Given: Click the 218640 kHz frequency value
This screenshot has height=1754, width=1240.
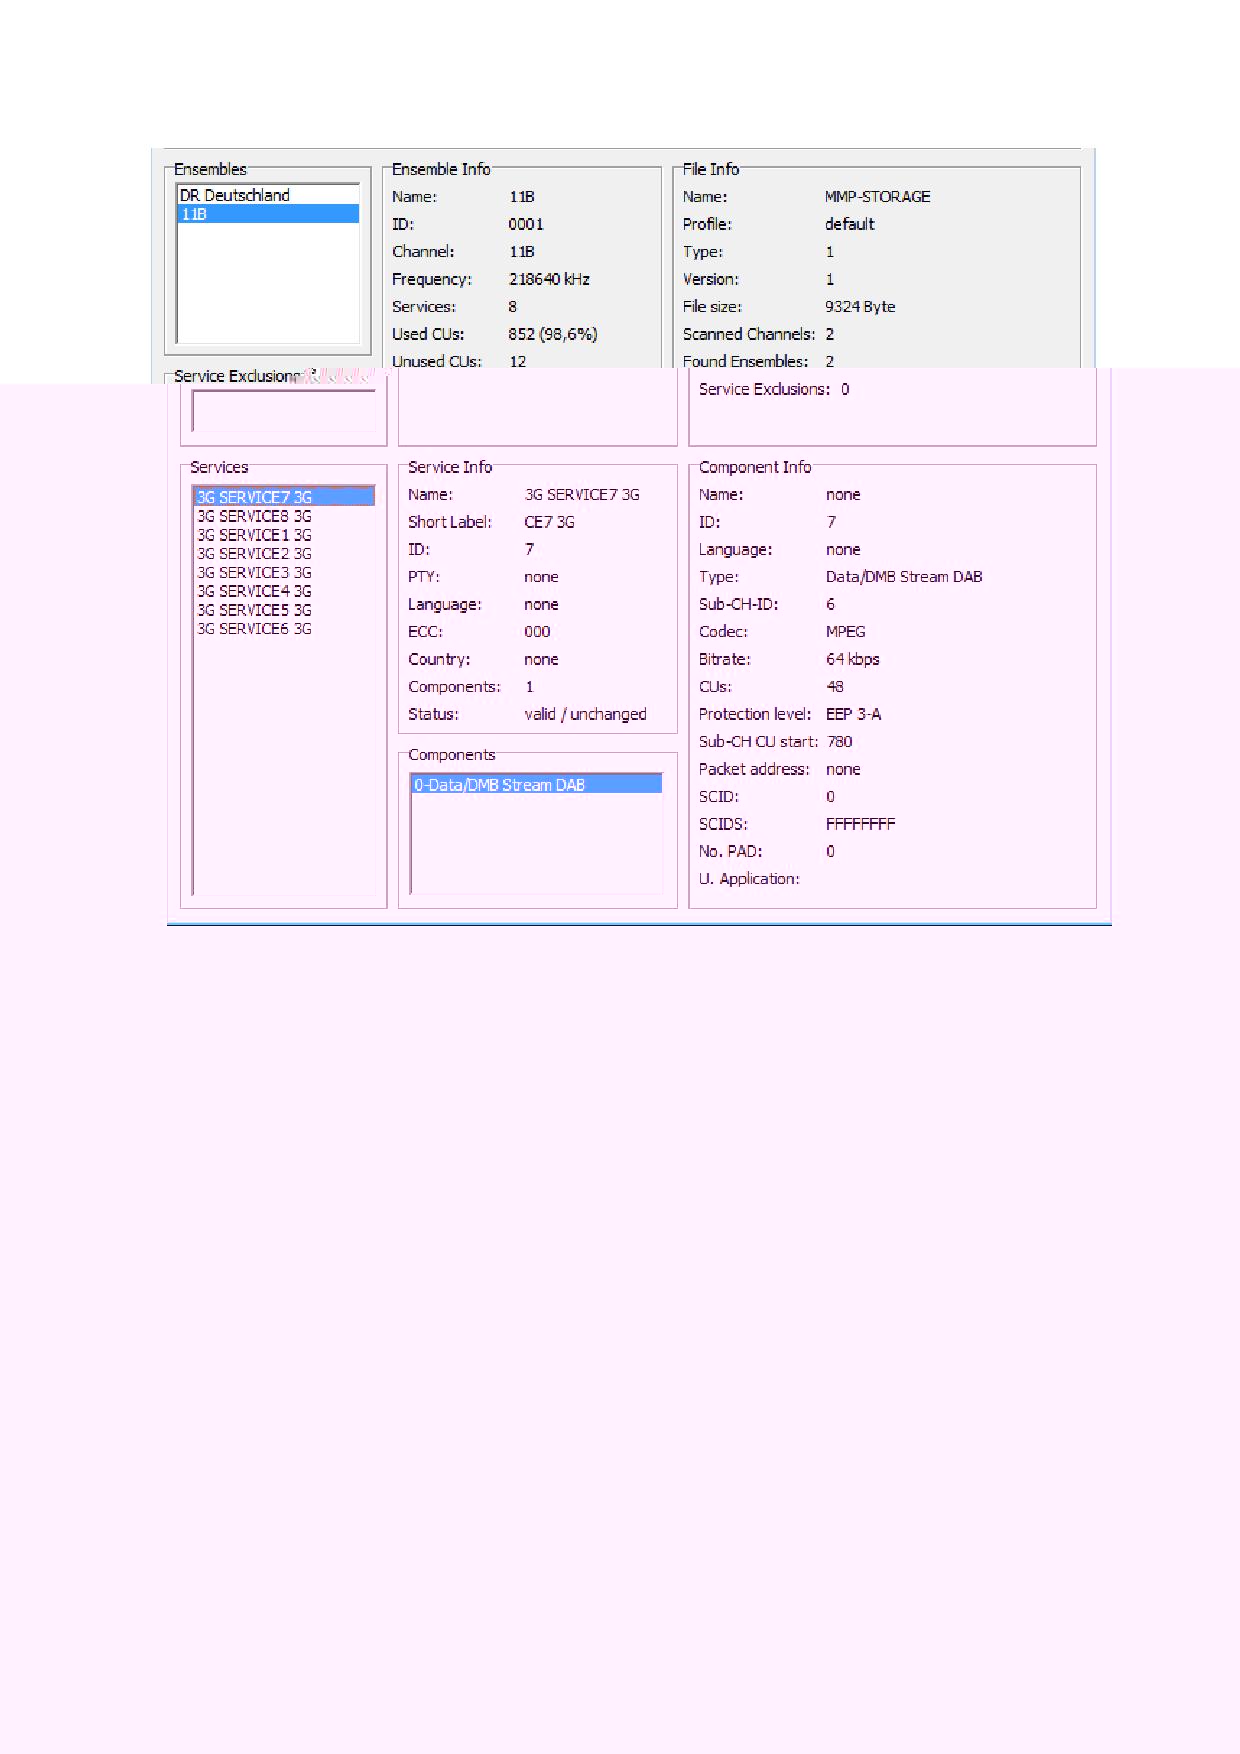Looking at the screenshot, I should click(x=549, y=279).
